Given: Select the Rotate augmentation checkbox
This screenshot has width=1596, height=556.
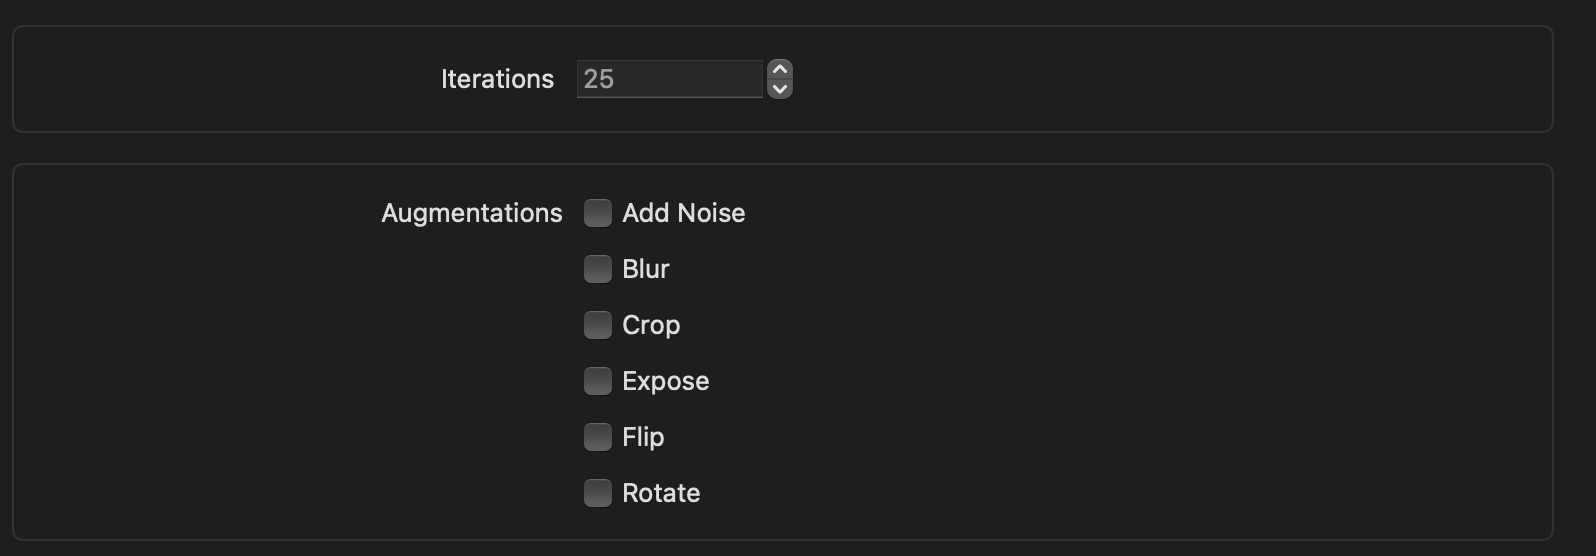Looking at the screenshot, I should [x=598, y=493].
